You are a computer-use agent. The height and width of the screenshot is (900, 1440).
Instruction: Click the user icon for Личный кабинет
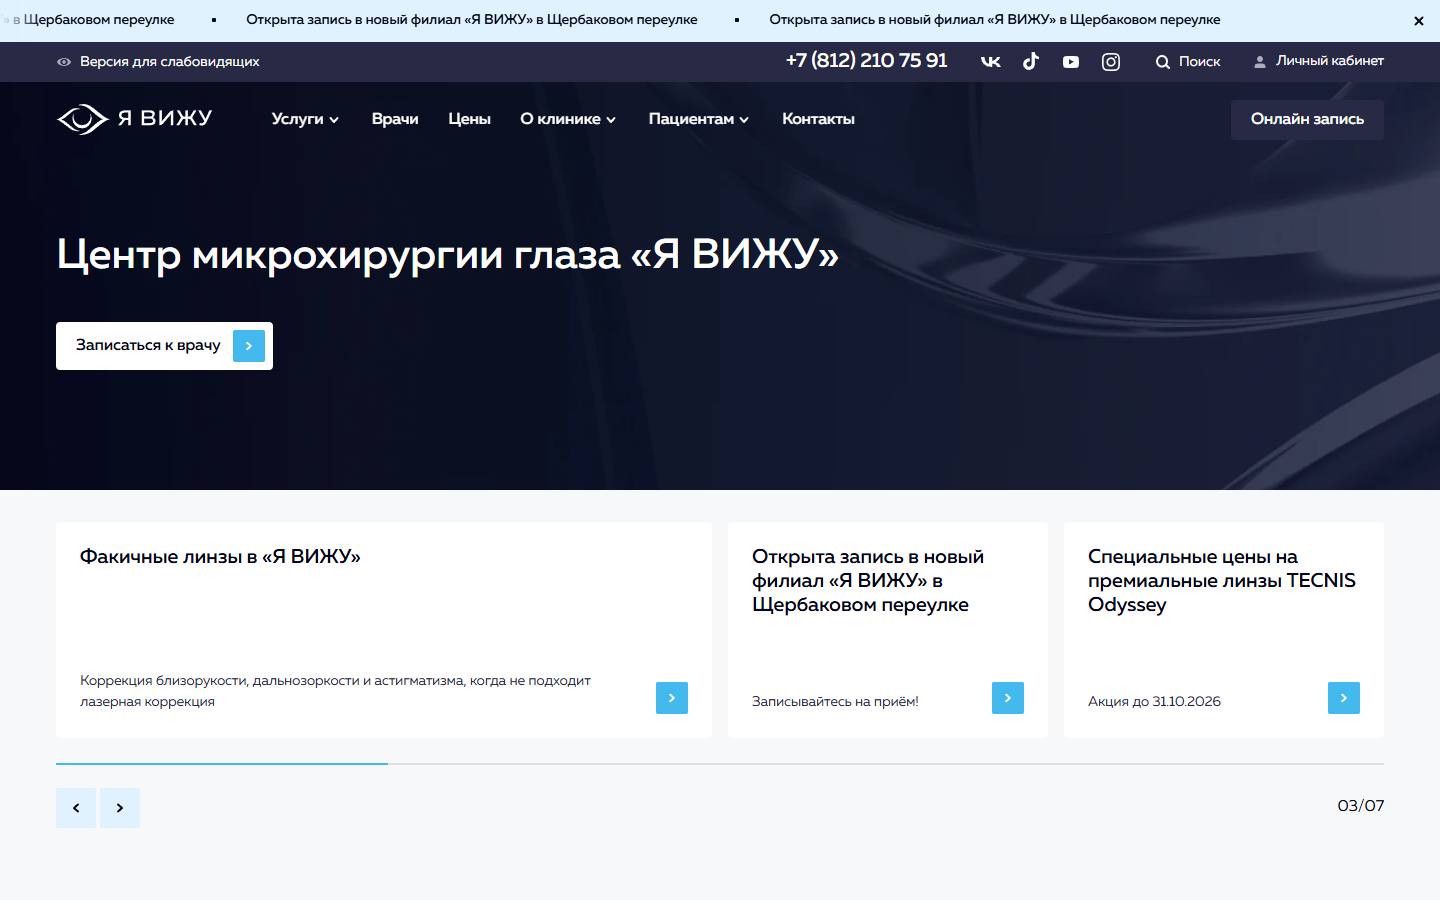tap(1260, 62)
